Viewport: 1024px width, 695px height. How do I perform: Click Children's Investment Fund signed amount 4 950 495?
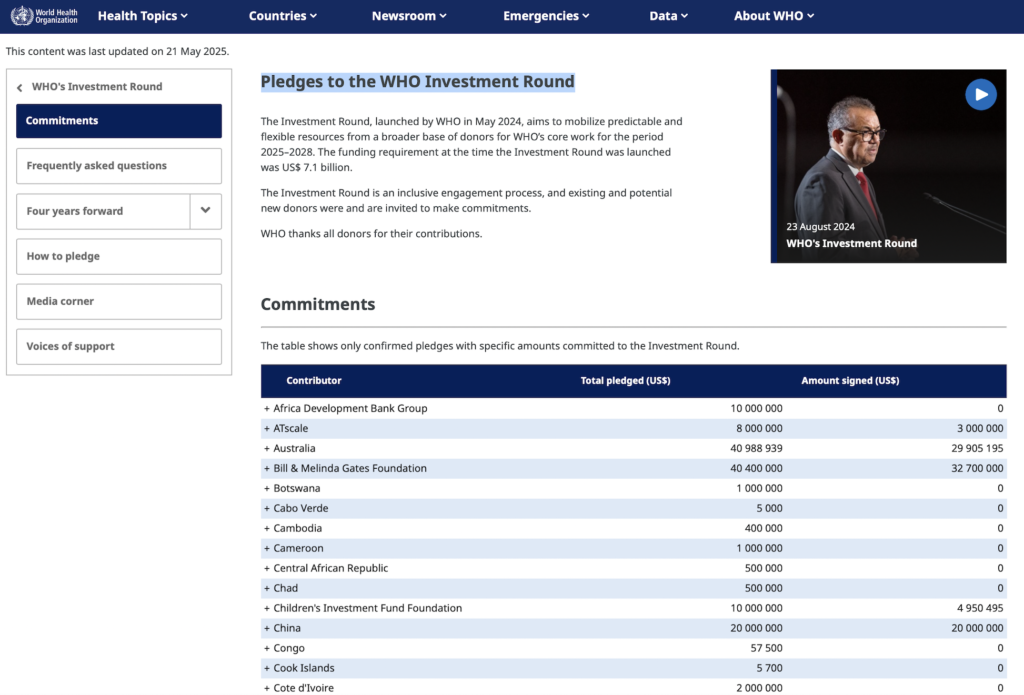(x=980, y=608)
